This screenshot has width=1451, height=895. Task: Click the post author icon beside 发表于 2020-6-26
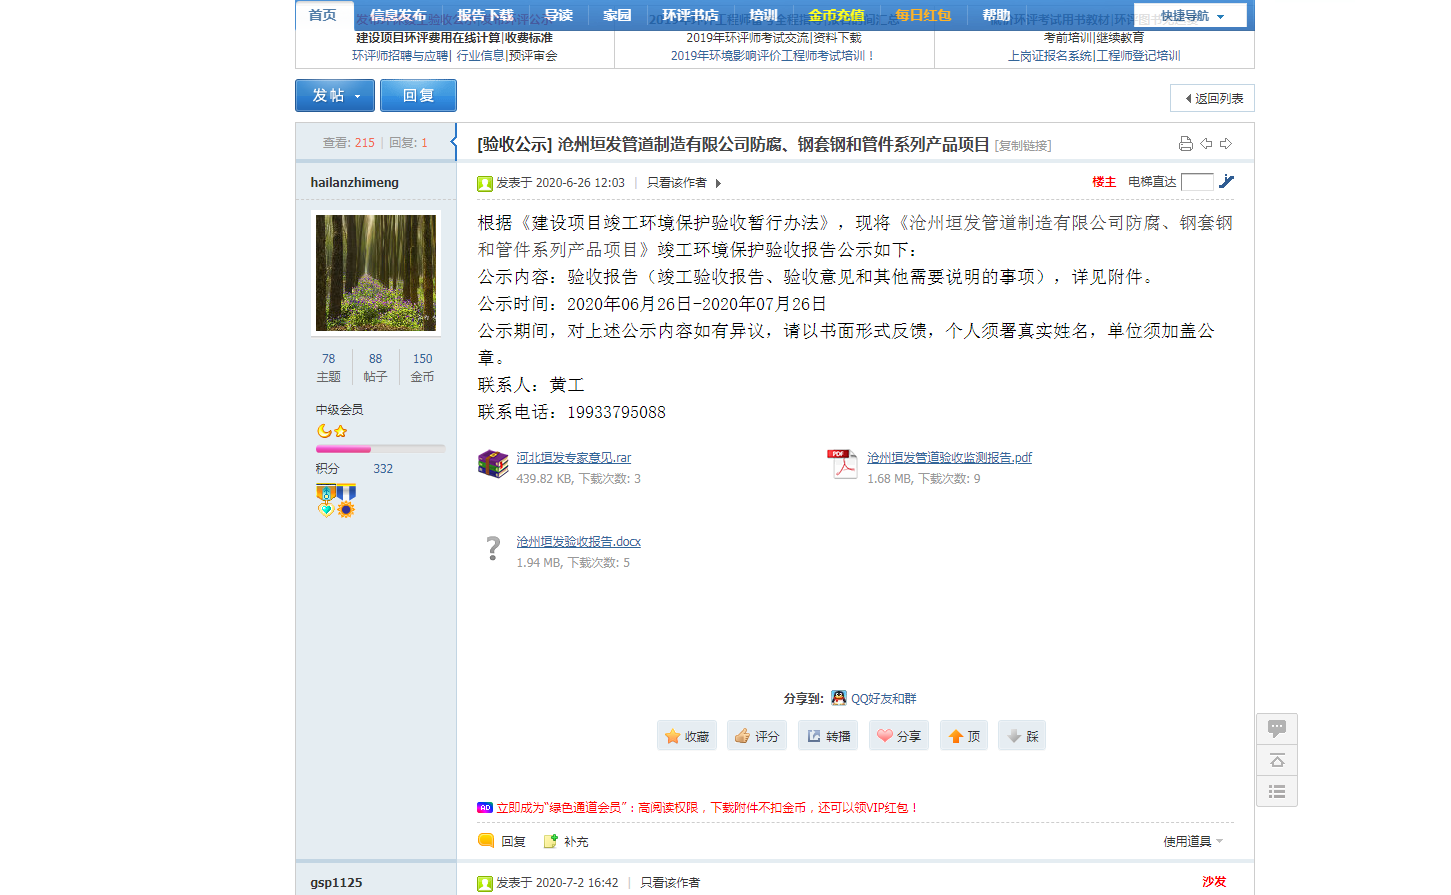point(485,183)
